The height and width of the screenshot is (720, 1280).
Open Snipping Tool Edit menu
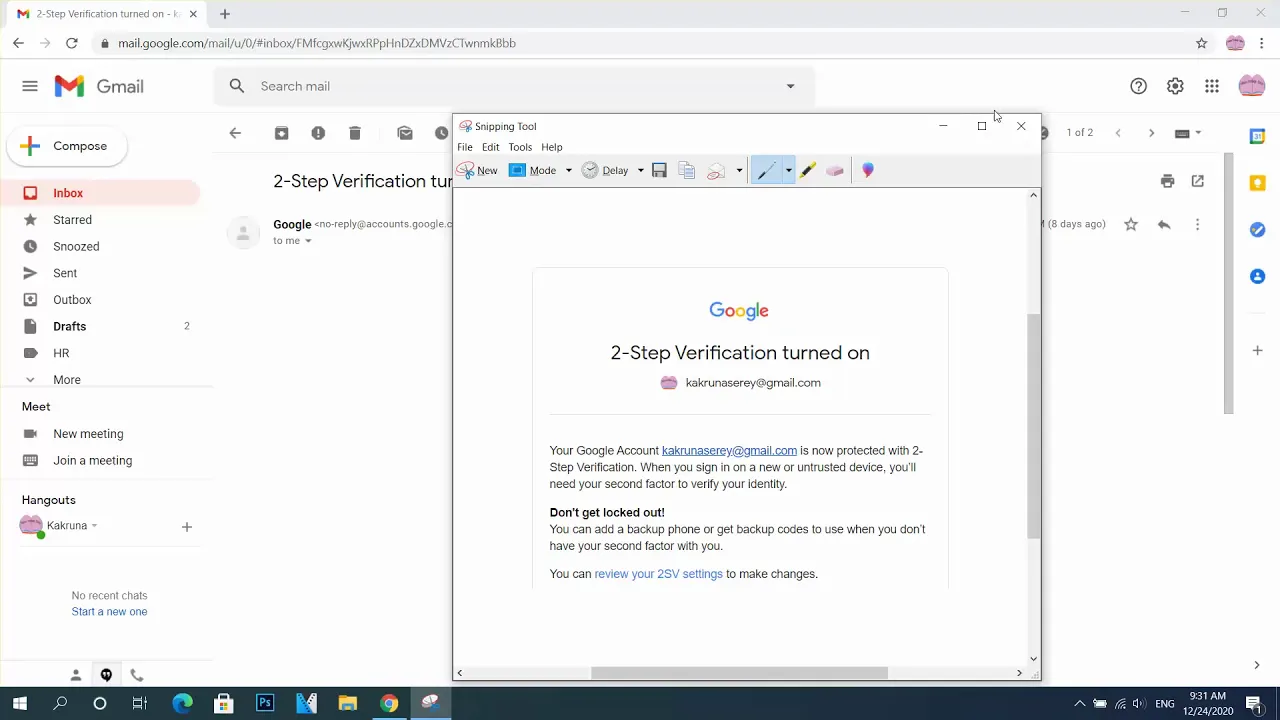pyautogui.click(x=490, y=147)
